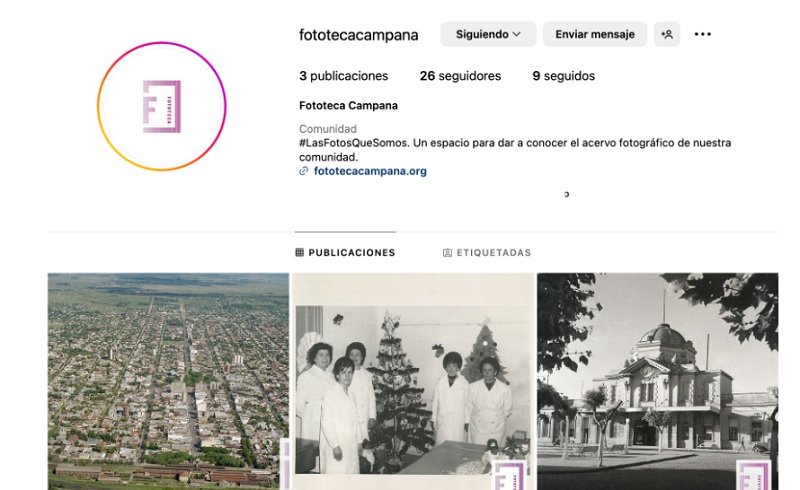Click the fototecacampana username heading
The height and width of the screenshot is (490, 800).
[358, 35]
